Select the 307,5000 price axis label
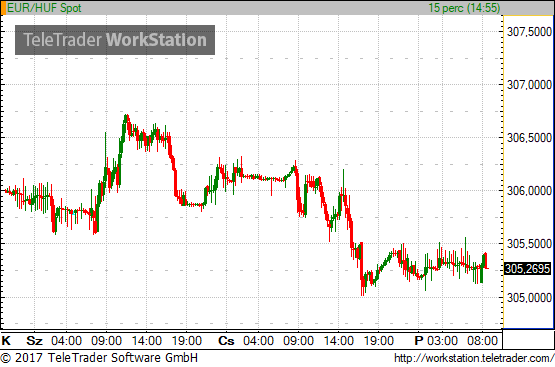This screenshot has height=367, width=555. (x=529, y=31)
